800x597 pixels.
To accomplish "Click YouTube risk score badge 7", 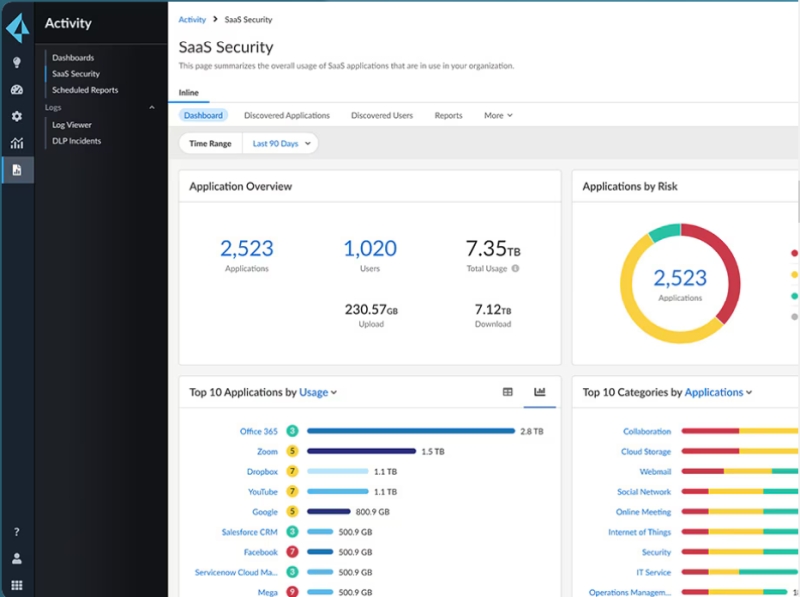I will tap(292, 491).
